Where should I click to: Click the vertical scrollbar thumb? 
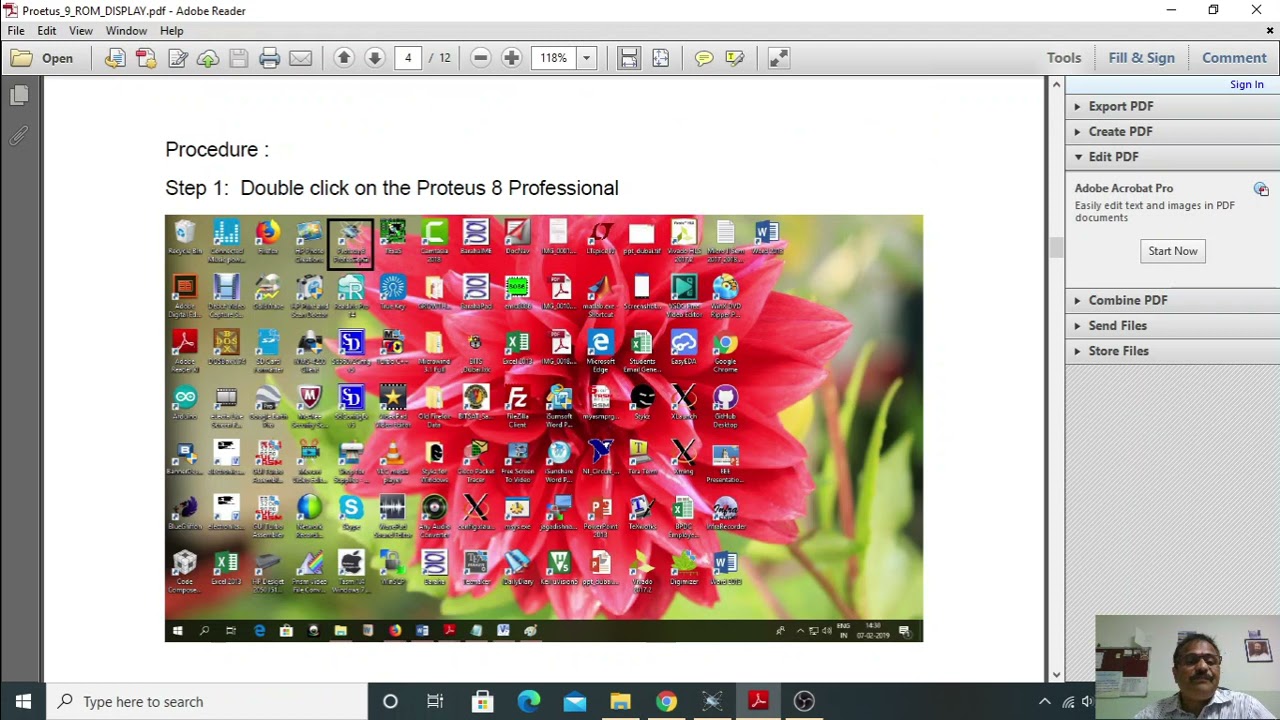point(1056,247)
